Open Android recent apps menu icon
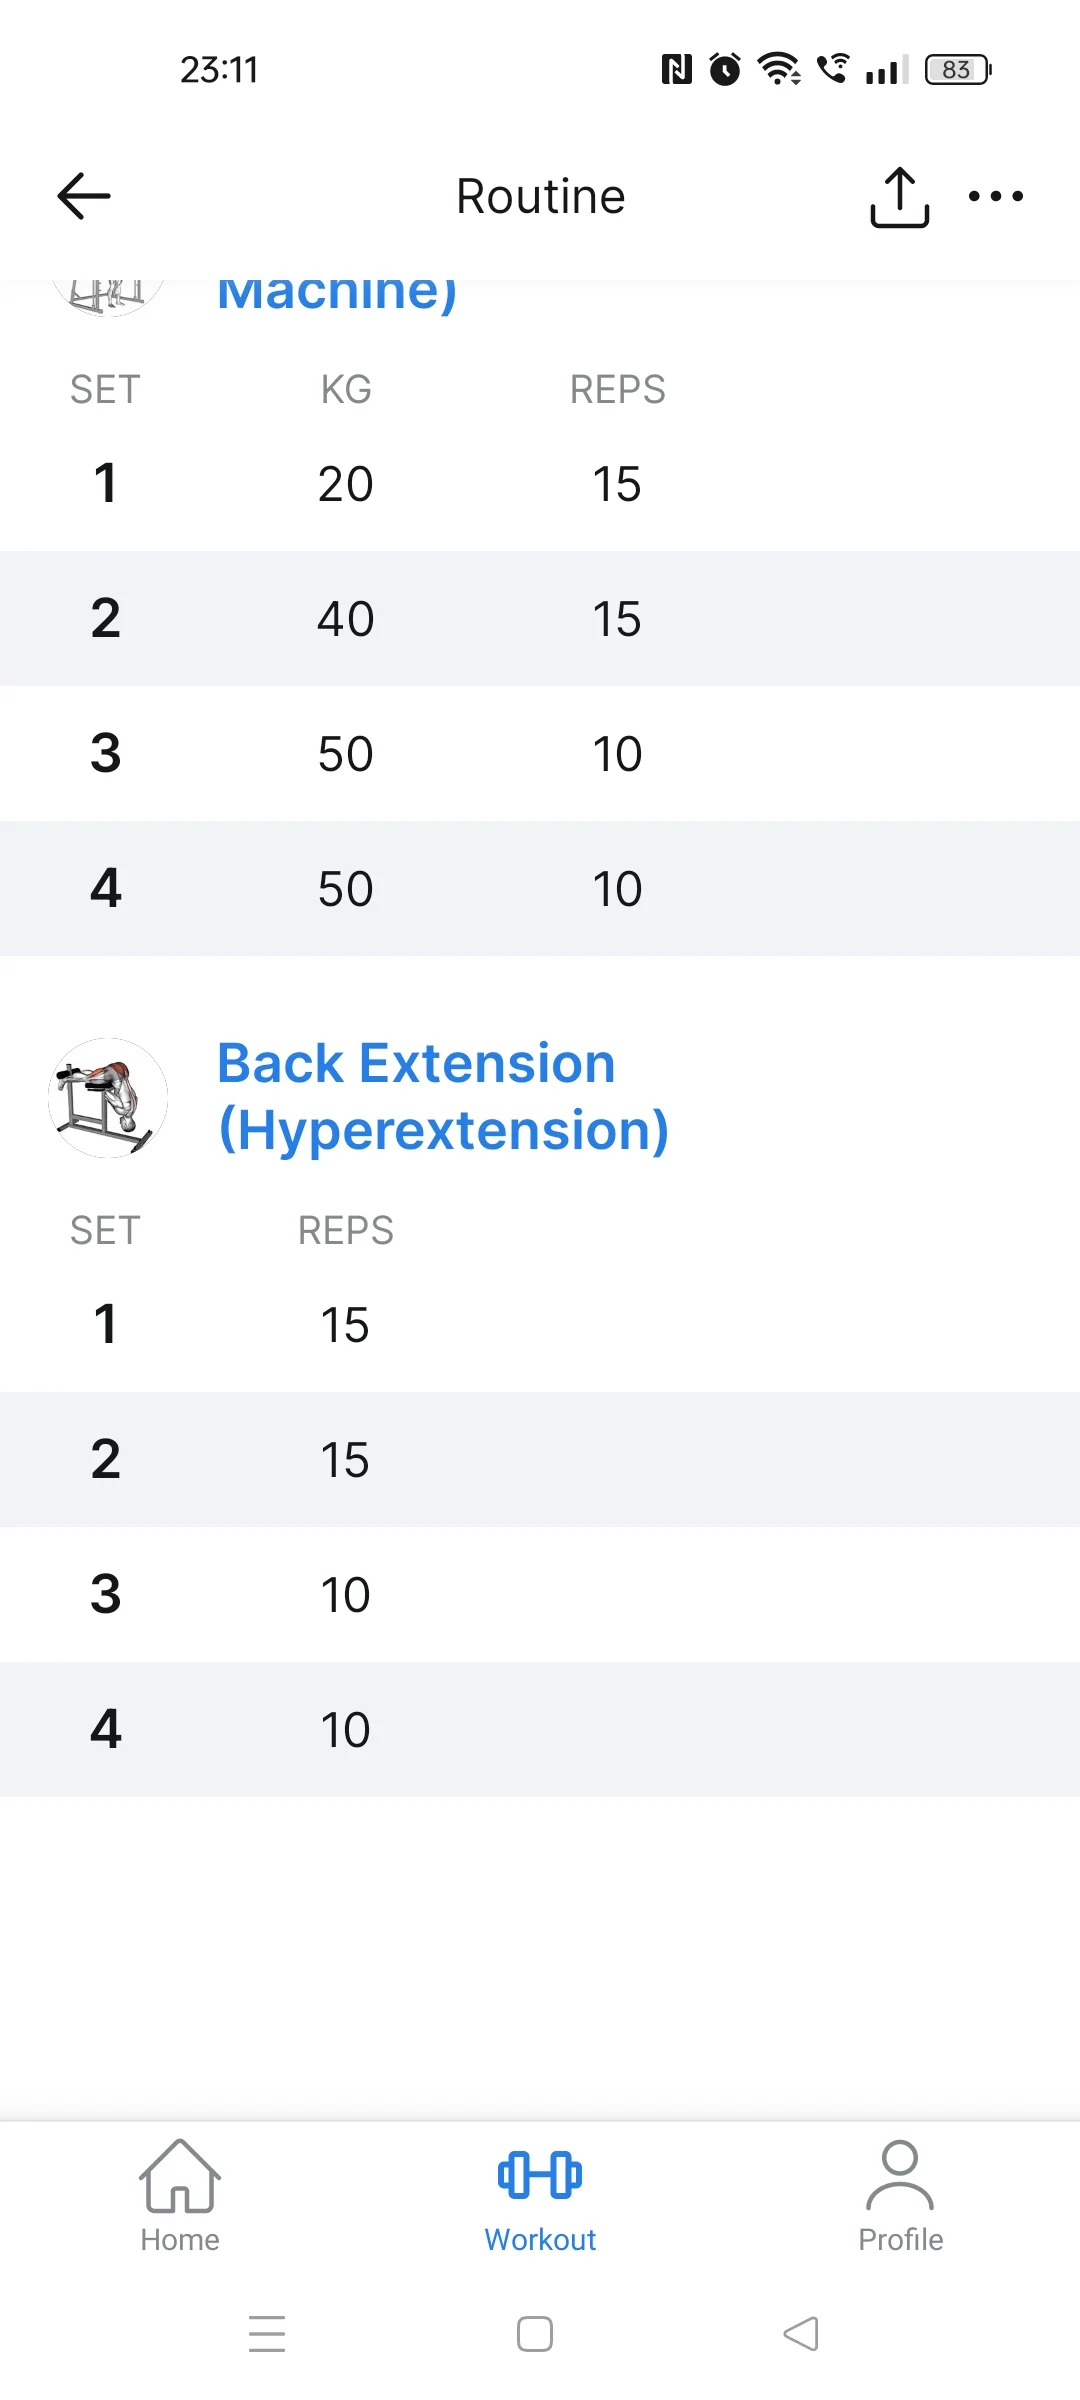The image size is (1080, 2400). (x=267, y=2334)
